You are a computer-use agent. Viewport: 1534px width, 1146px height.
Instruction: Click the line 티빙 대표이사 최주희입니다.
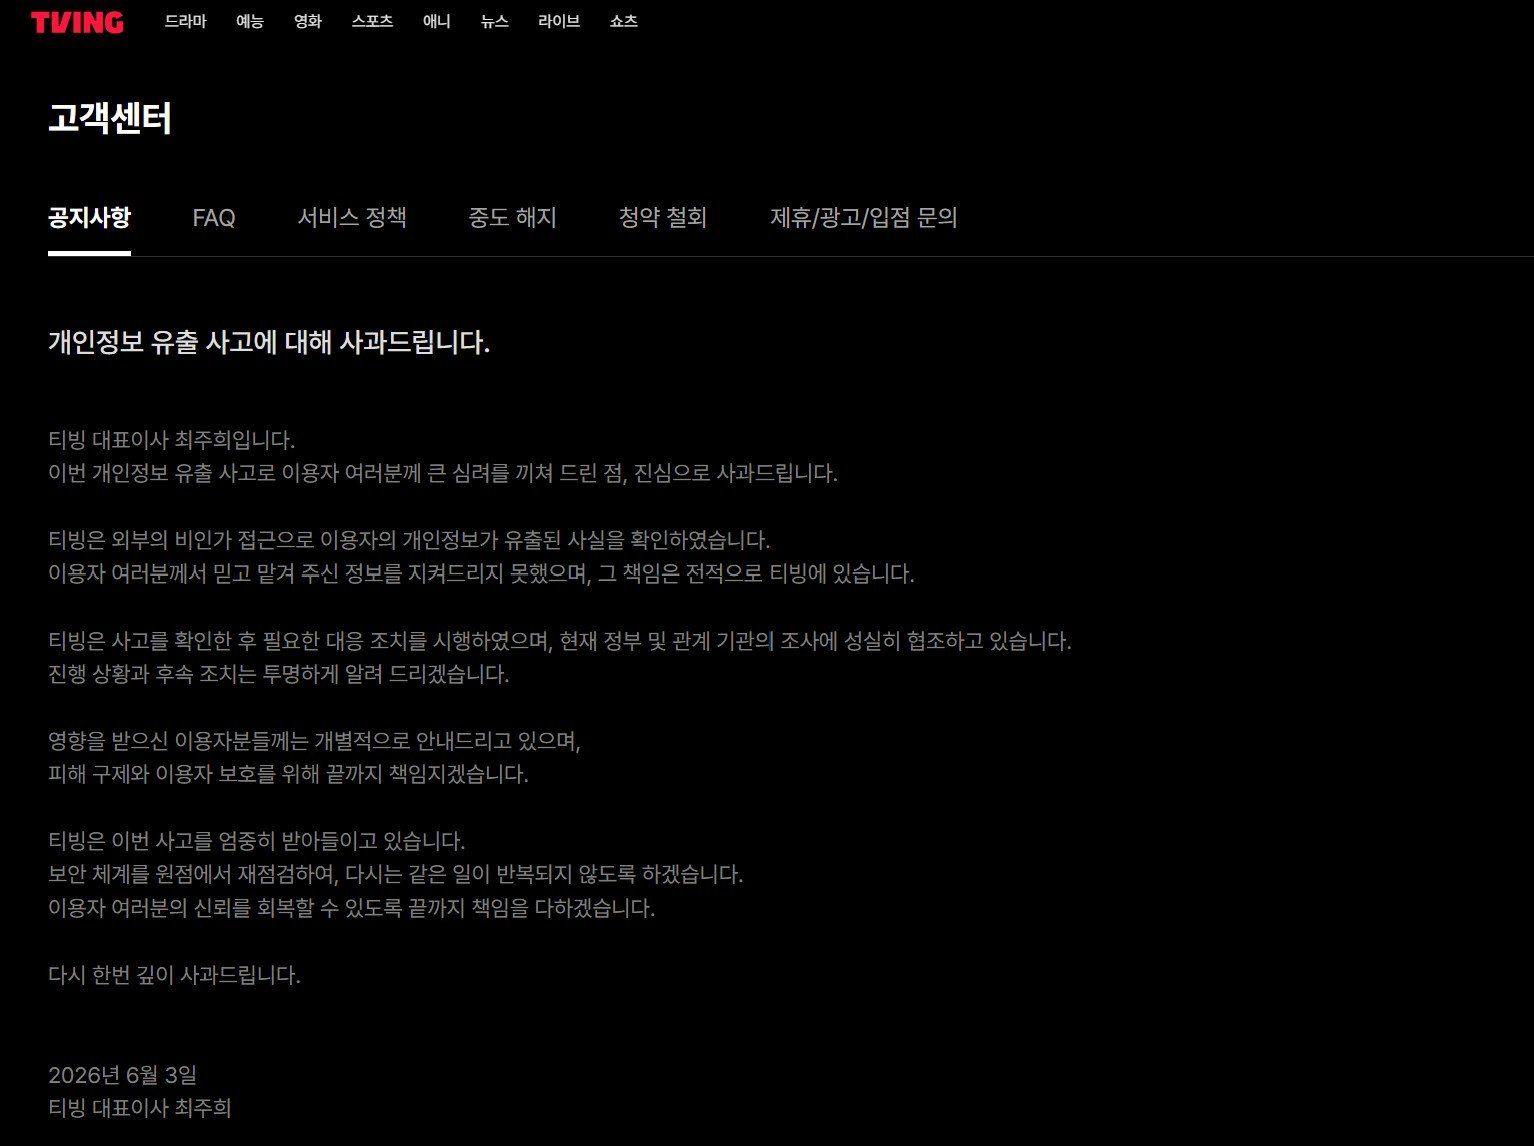[x=171, y=440]
